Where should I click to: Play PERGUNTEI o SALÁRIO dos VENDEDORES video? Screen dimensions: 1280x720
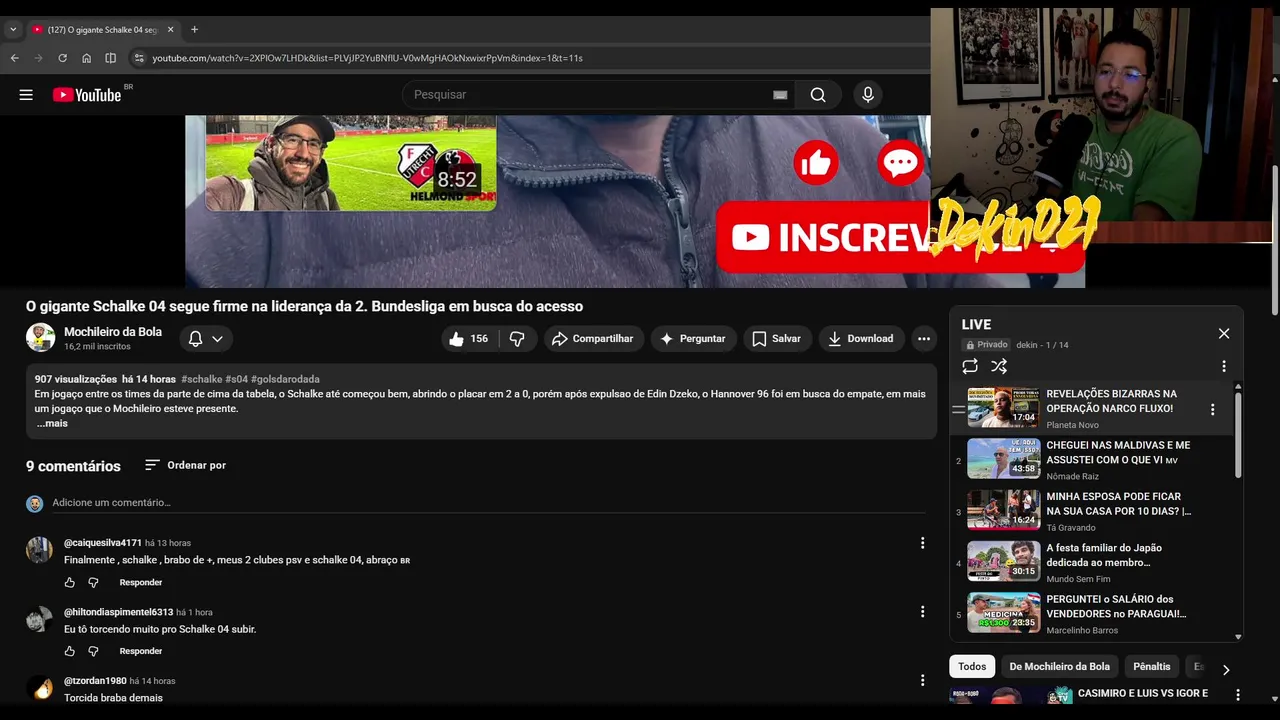point(1093,613)
